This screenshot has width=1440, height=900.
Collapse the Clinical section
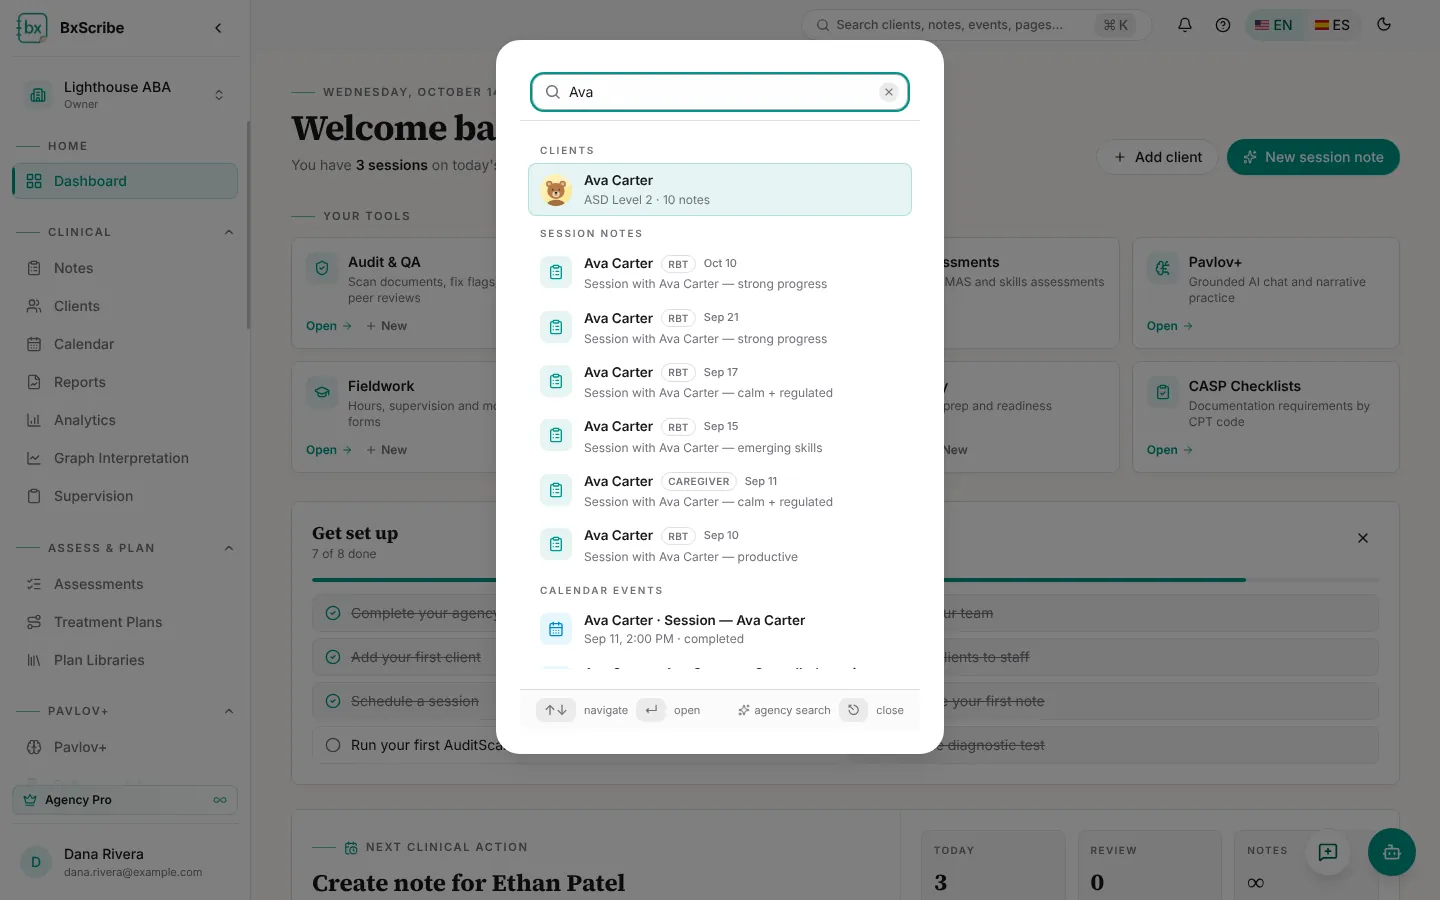point(229,232)
